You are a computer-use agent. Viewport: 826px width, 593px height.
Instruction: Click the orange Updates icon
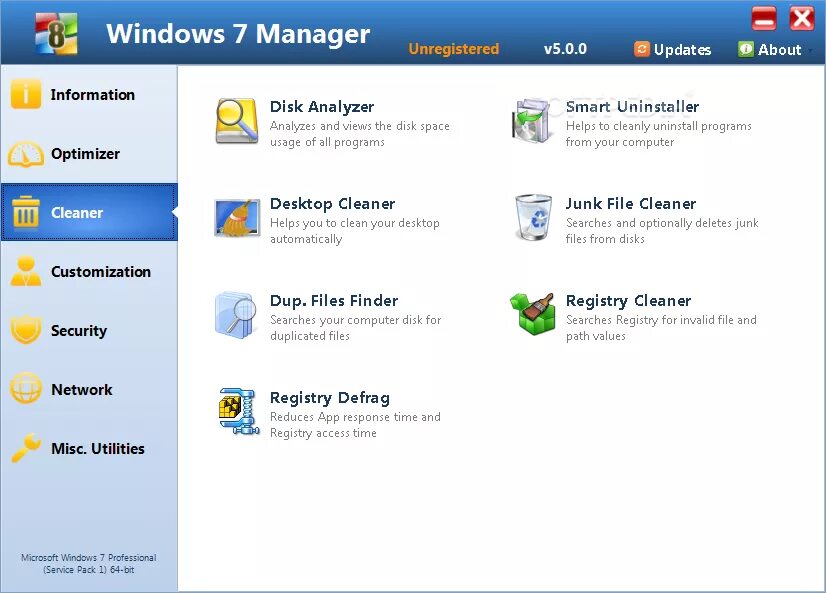tap(642, 49)
